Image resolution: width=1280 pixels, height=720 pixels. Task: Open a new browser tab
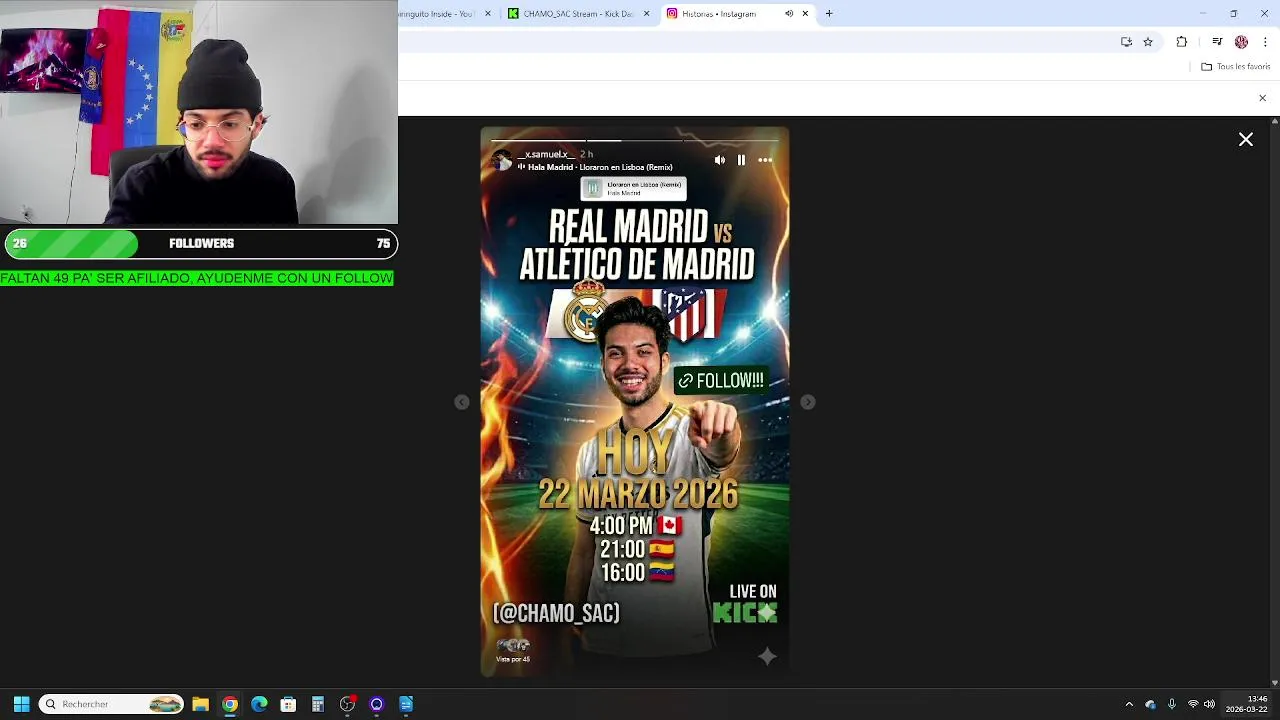[x=829, y=14]
